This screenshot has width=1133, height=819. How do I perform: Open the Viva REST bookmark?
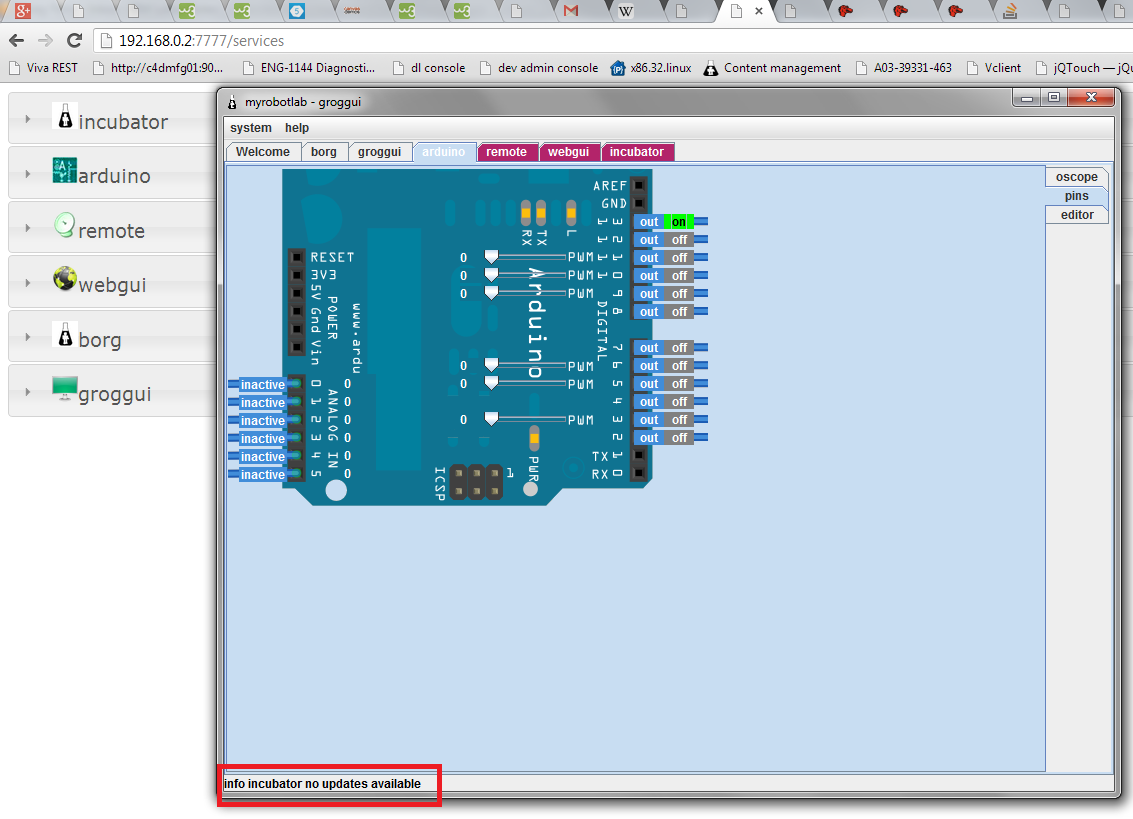coord(43,68)
